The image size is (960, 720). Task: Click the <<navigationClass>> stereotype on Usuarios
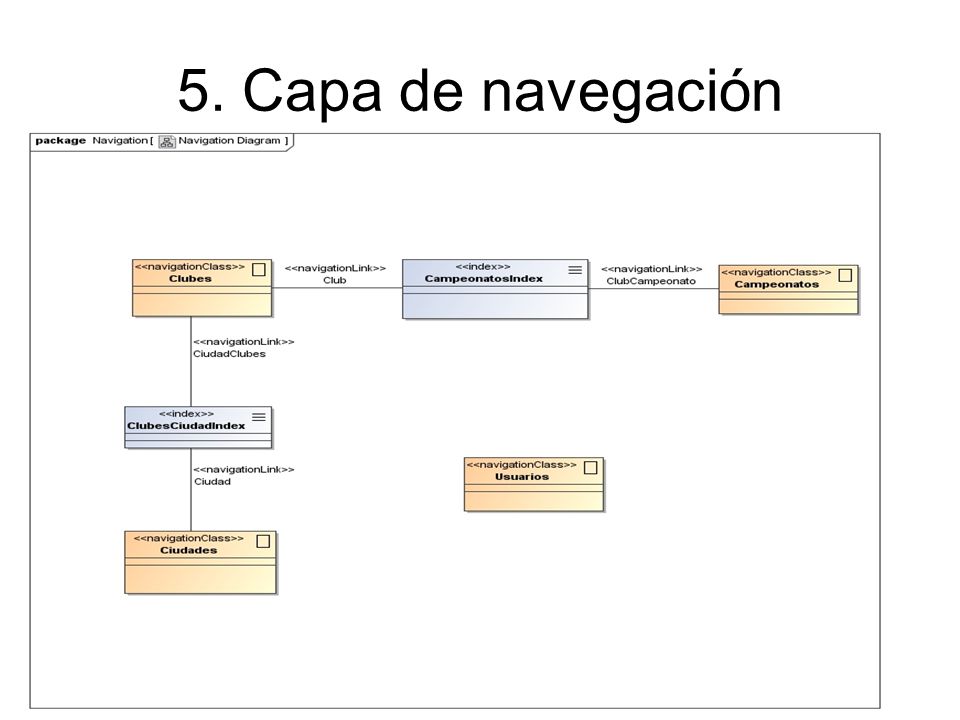(521, 465)
